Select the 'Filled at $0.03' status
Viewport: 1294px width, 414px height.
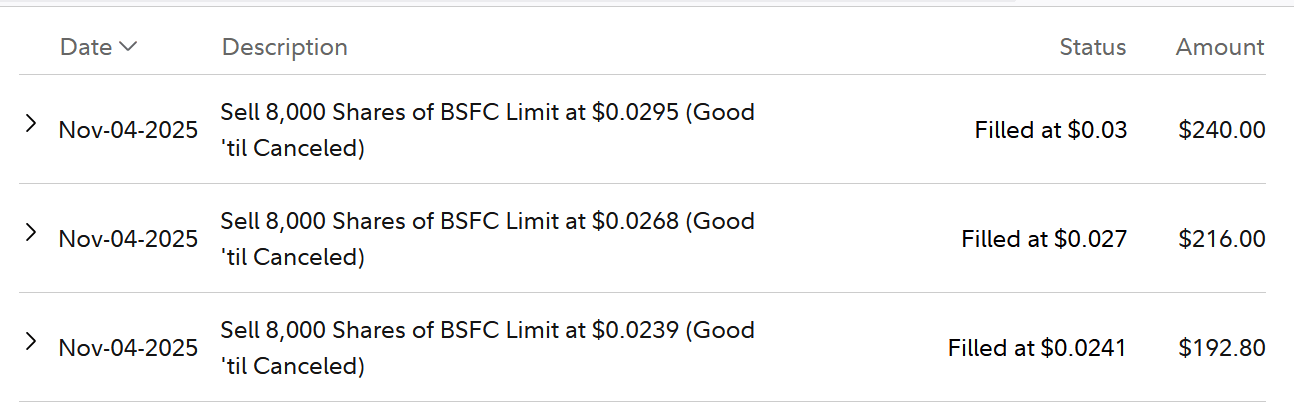[1050, 130]
